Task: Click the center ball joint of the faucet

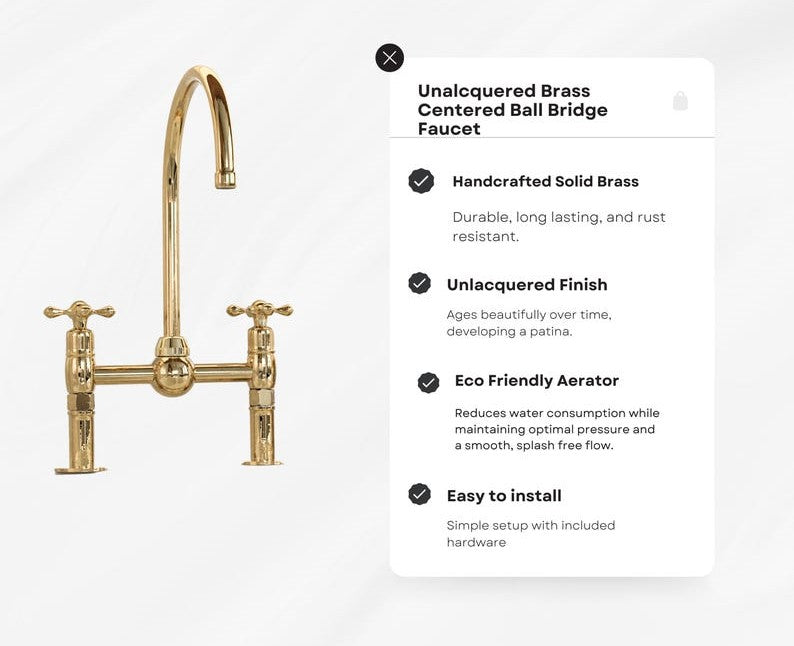Action: (x=173, y=376)
